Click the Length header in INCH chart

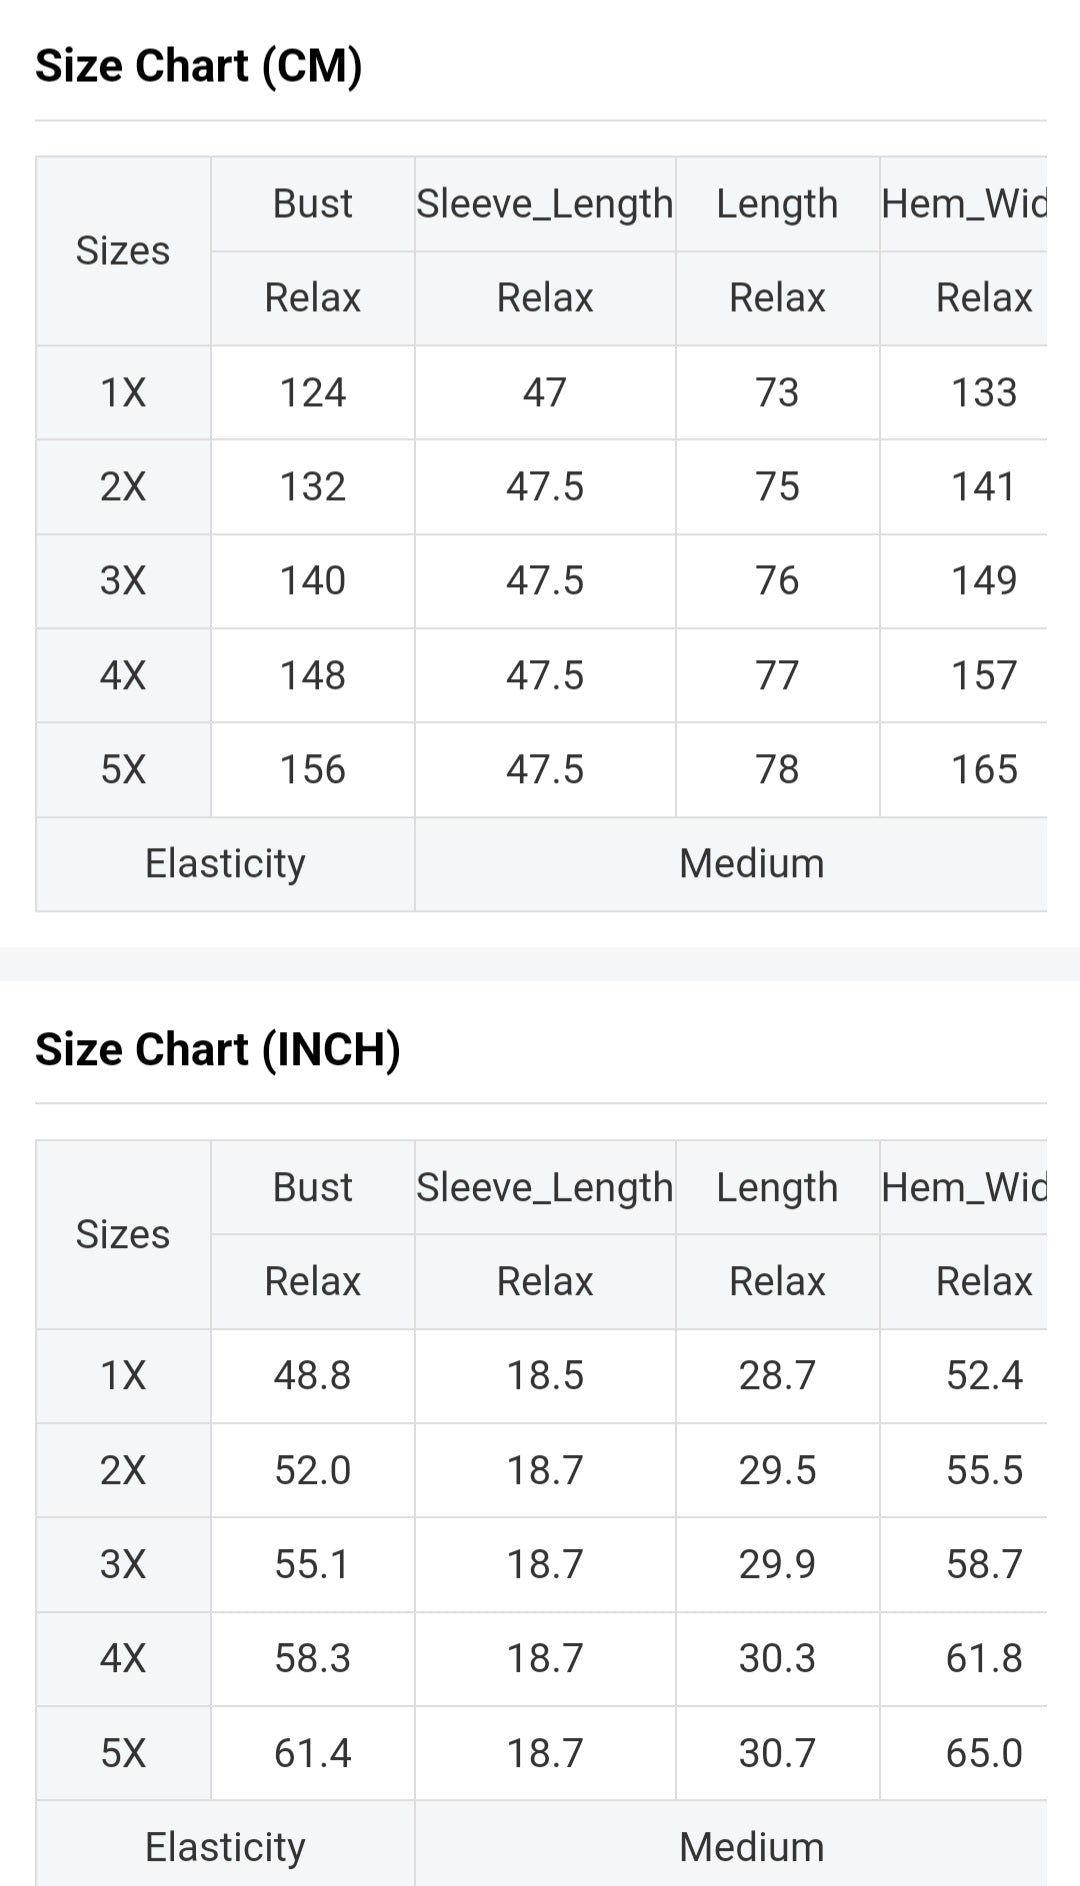click(x=777, y=1187)
